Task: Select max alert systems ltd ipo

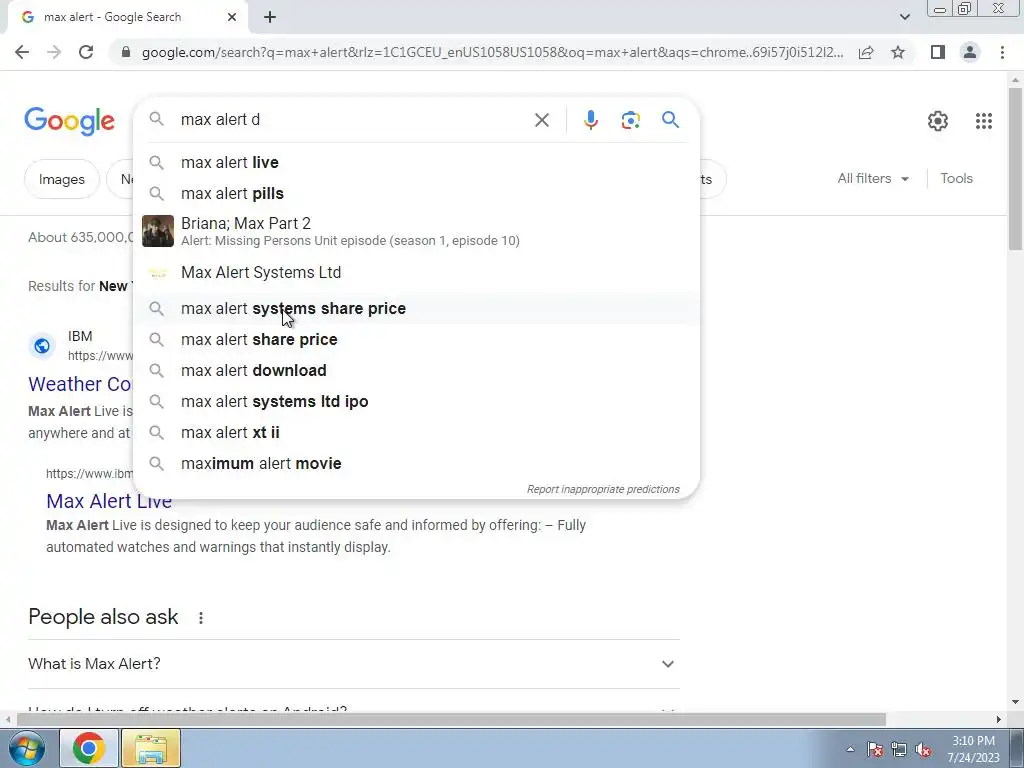Action: 416,402
